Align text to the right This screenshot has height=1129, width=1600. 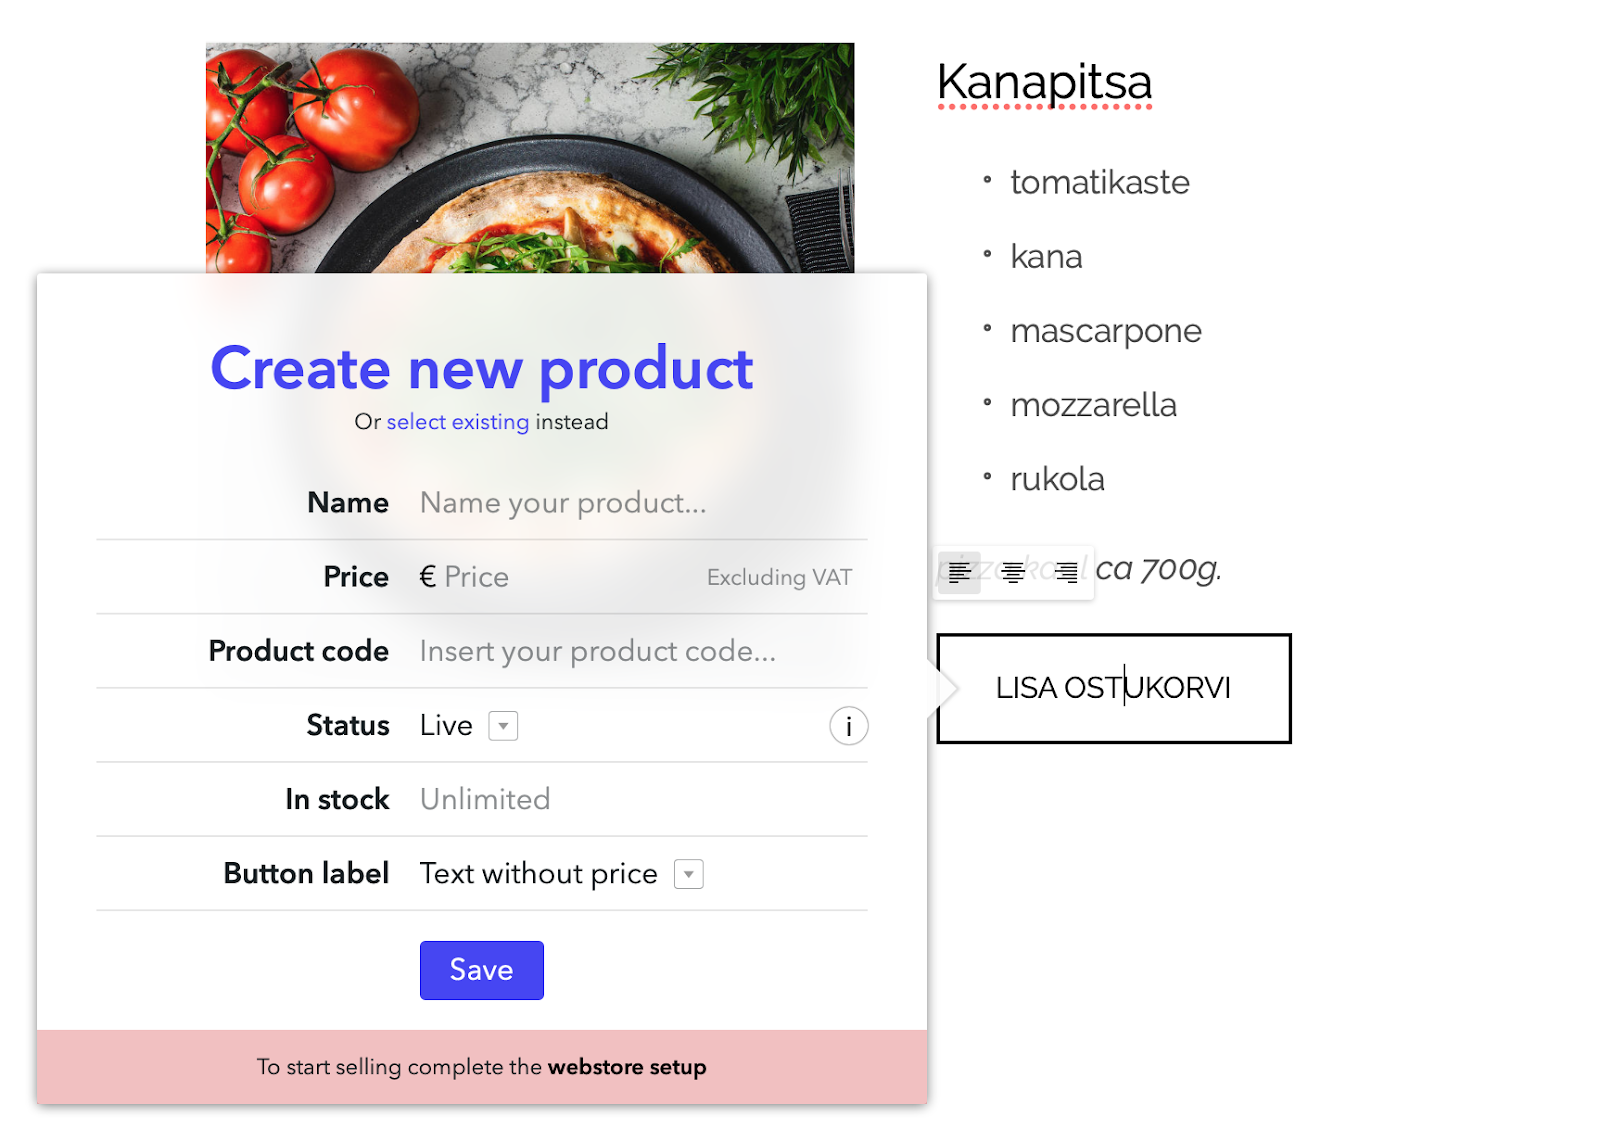coord(1067,573)
